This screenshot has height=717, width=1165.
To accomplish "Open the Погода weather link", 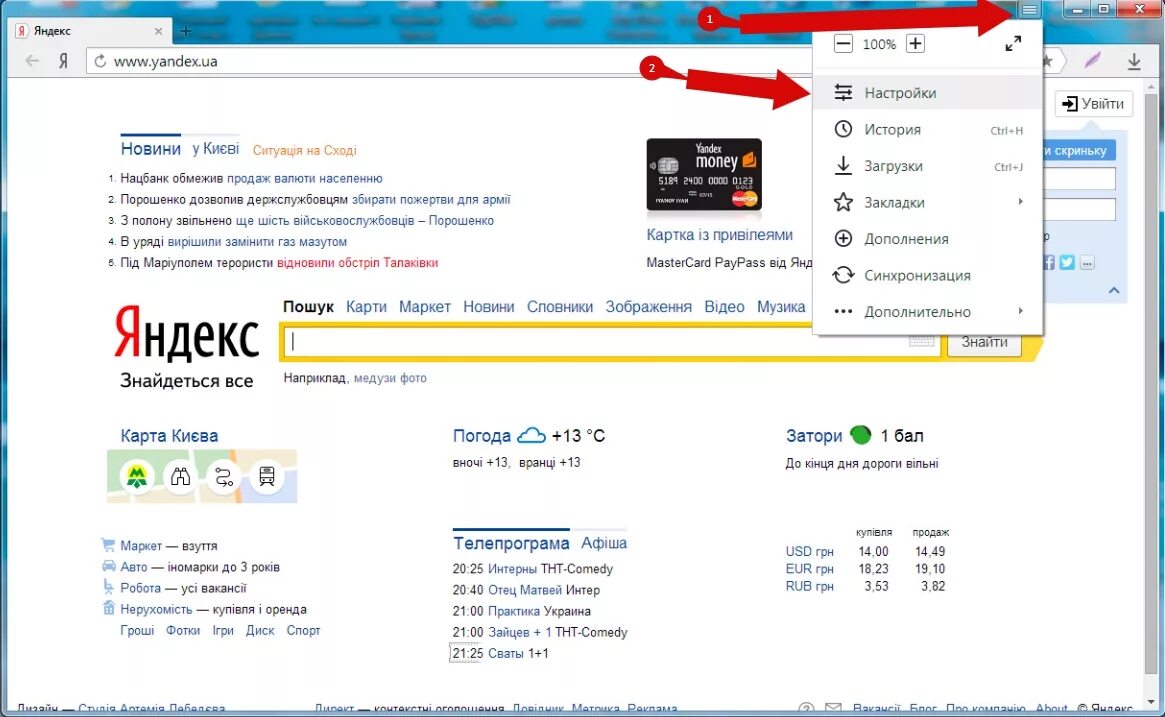I will (482, 435).
